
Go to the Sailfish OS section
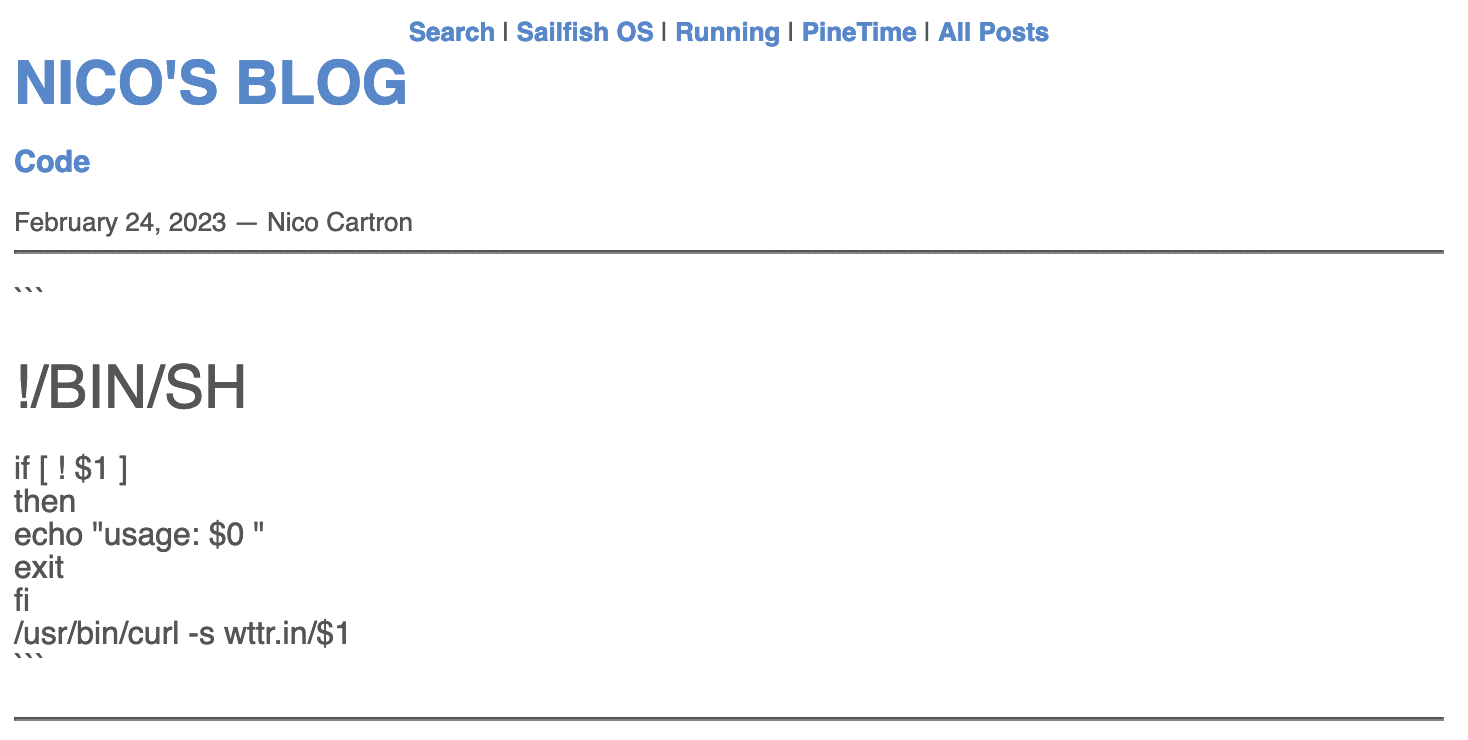coord(584,32)
